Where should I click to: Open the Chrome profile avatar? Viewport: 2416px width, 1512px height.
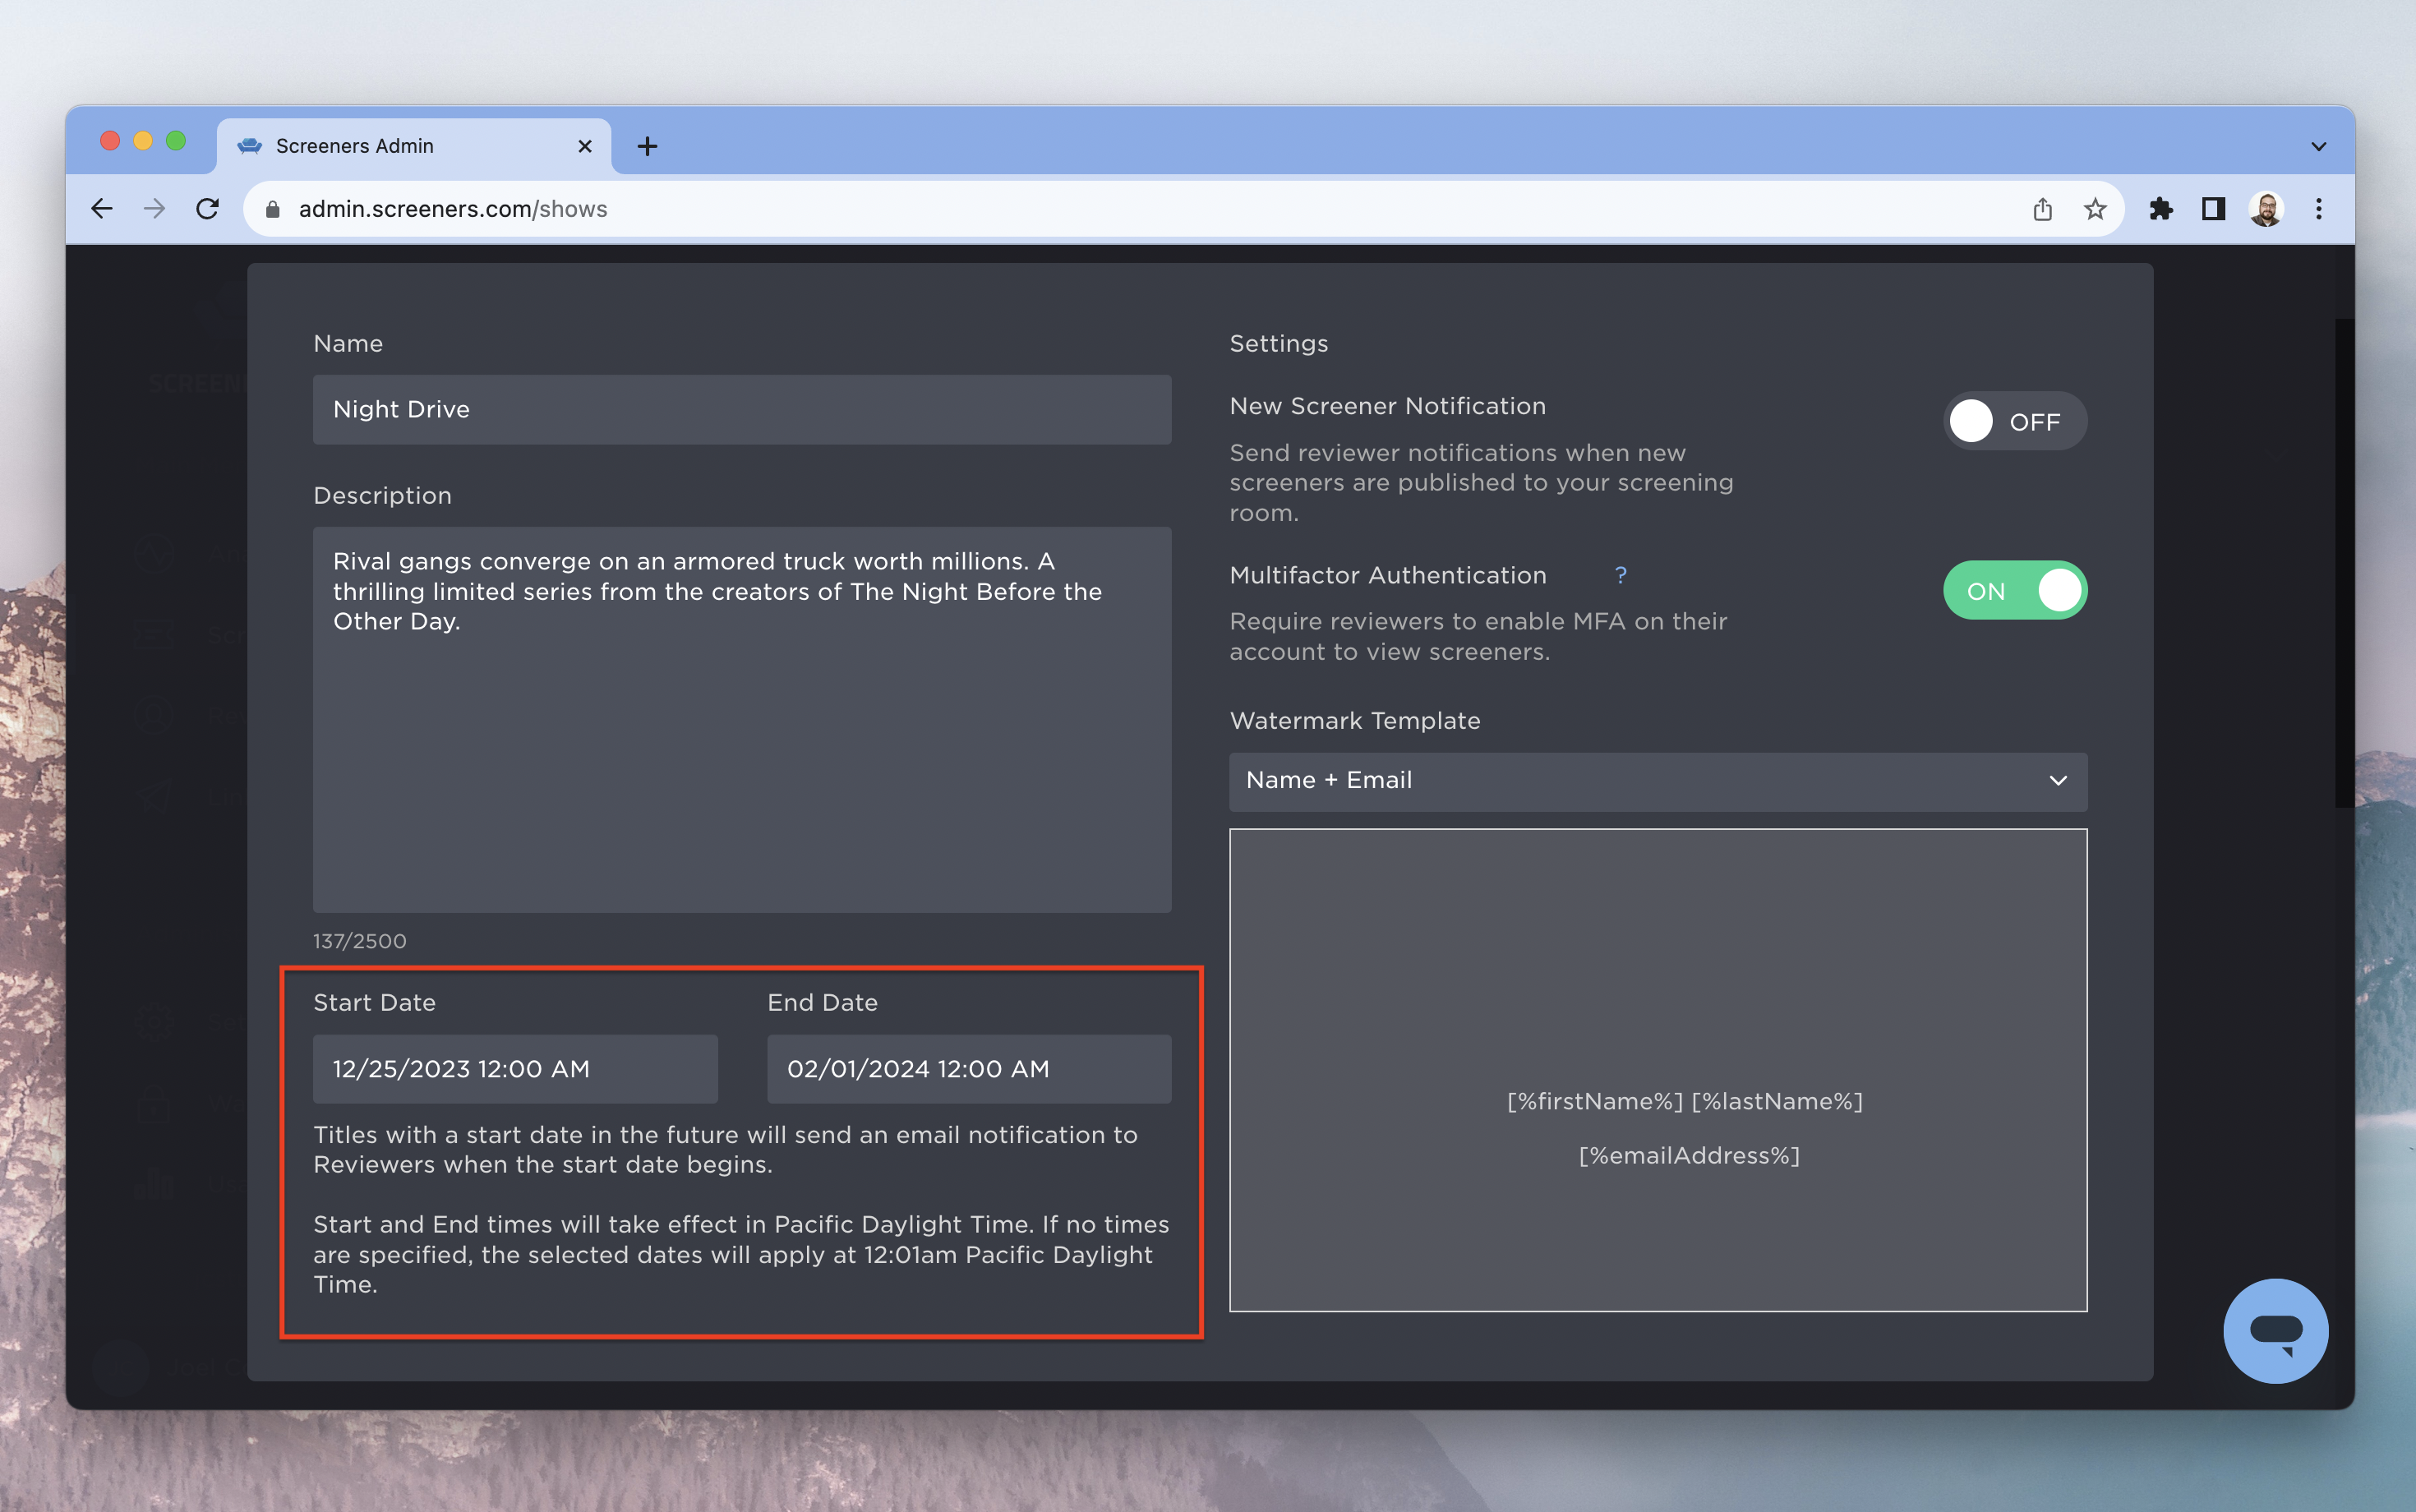coord(2266,209)
